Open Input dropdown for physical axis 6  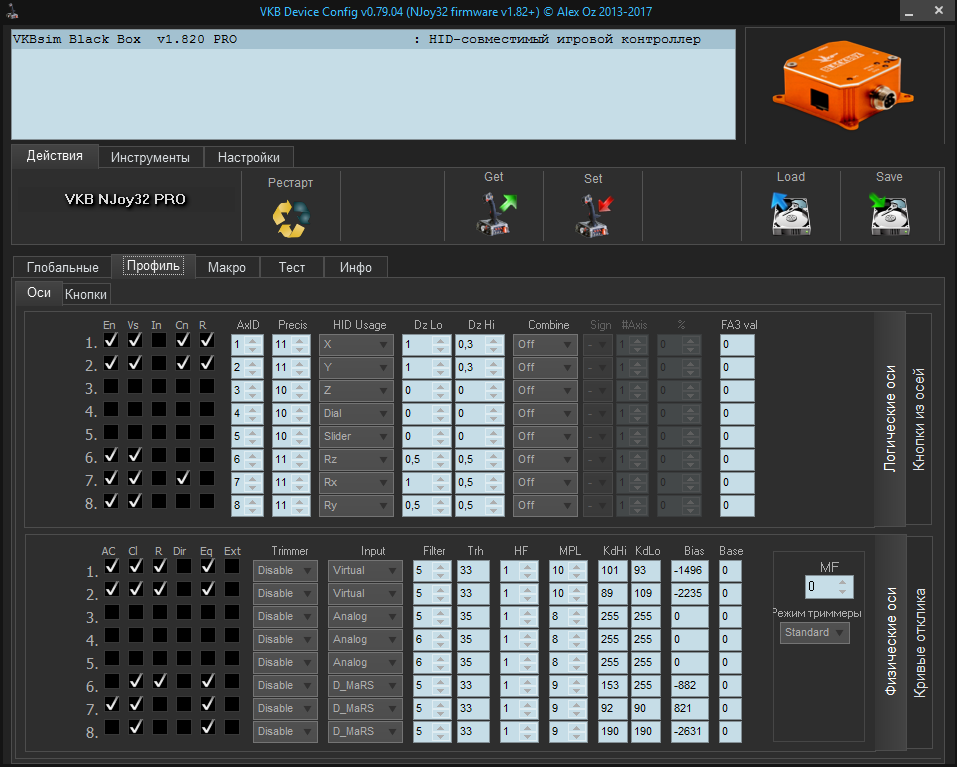[x=365, y=686]
